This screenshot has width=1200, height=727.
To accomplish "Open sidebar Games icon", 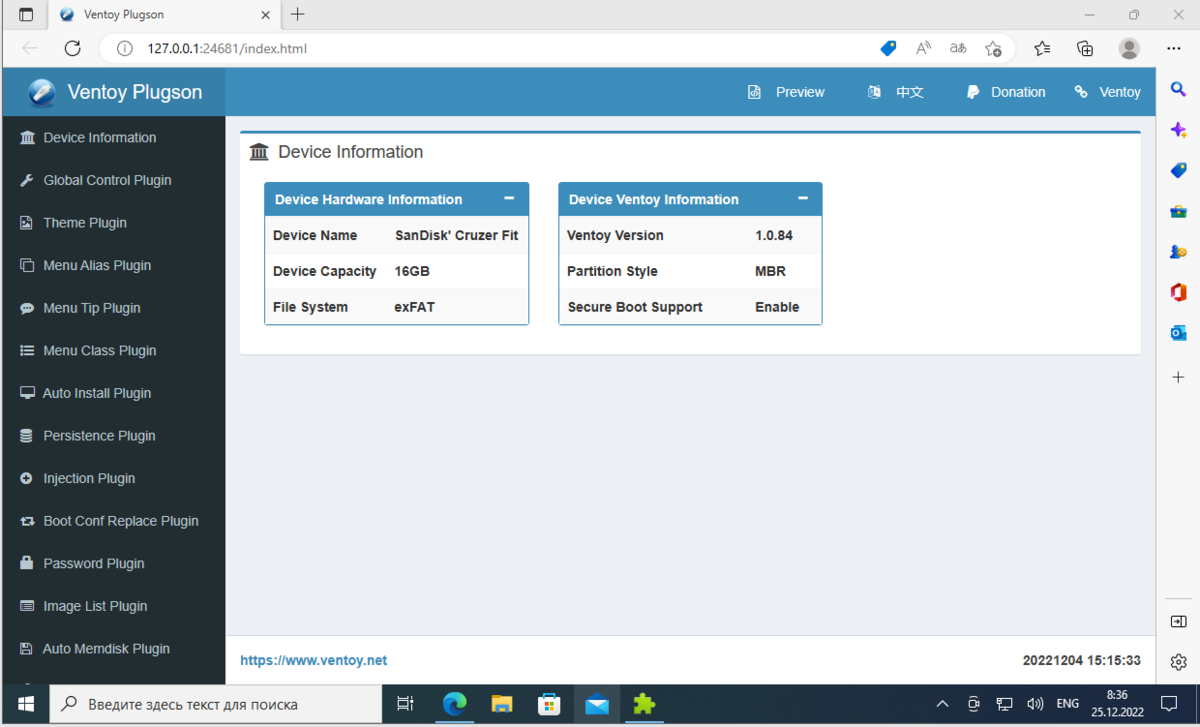I will [1178, 252].
